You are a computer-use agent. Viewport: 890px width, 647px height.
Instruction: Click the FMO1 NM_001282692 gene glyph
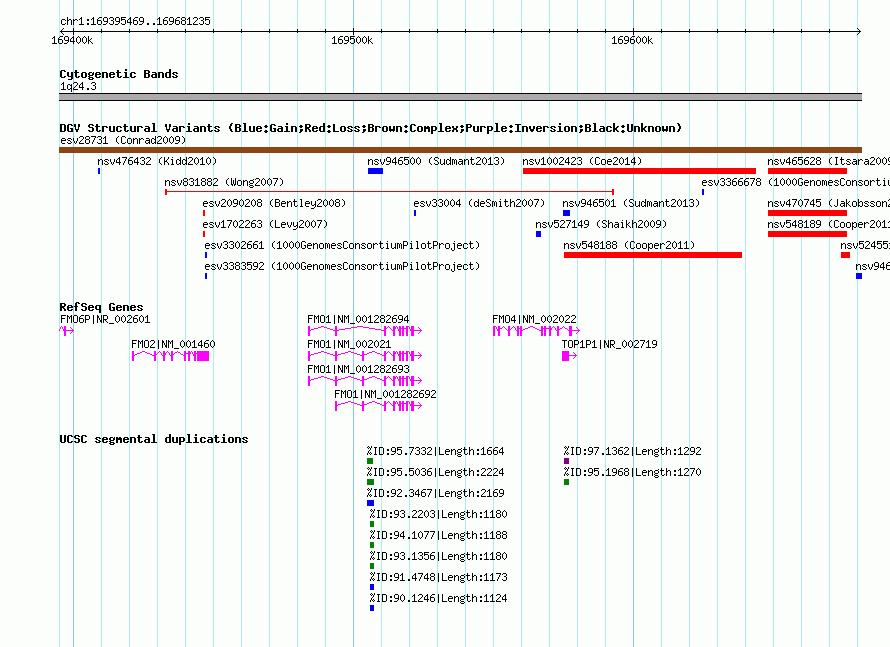coord(379,406)
